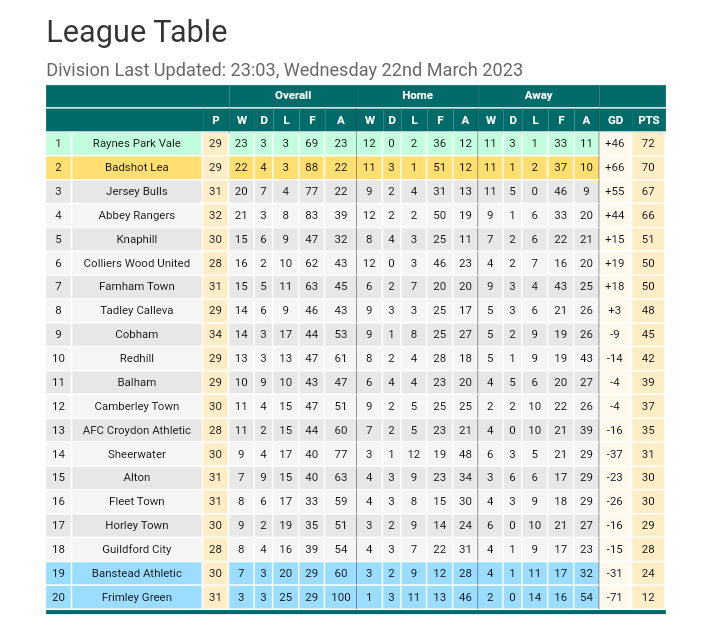Click the League Table heading

137,32
